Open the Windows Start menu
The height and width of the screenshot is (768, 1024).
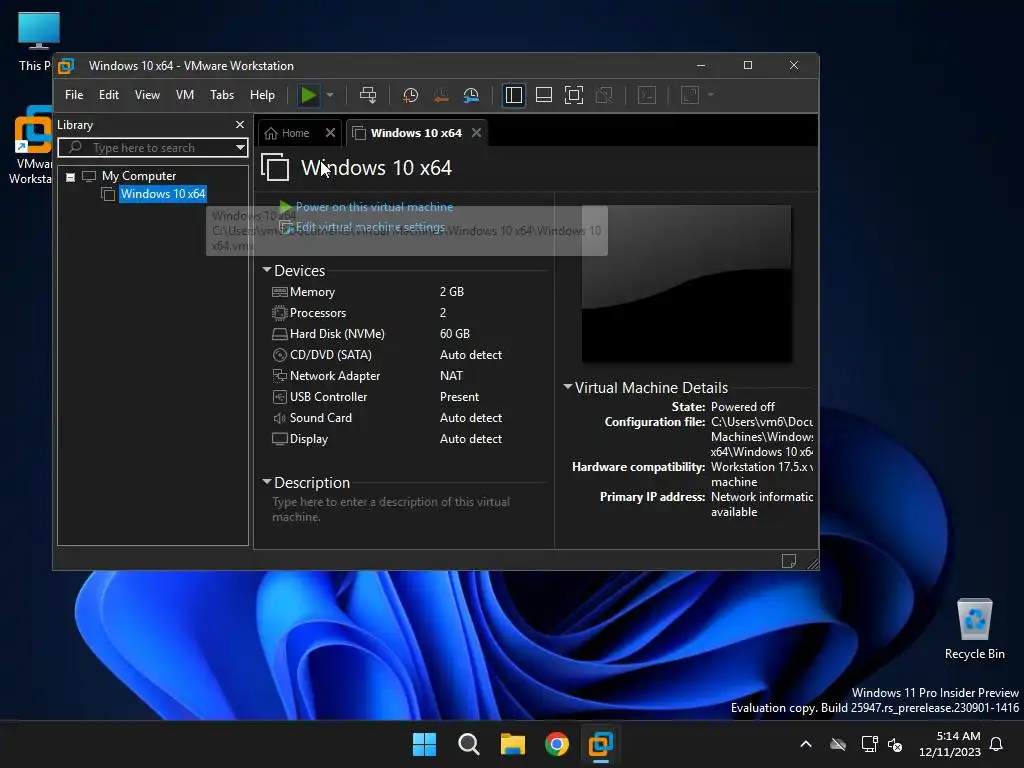424,744
